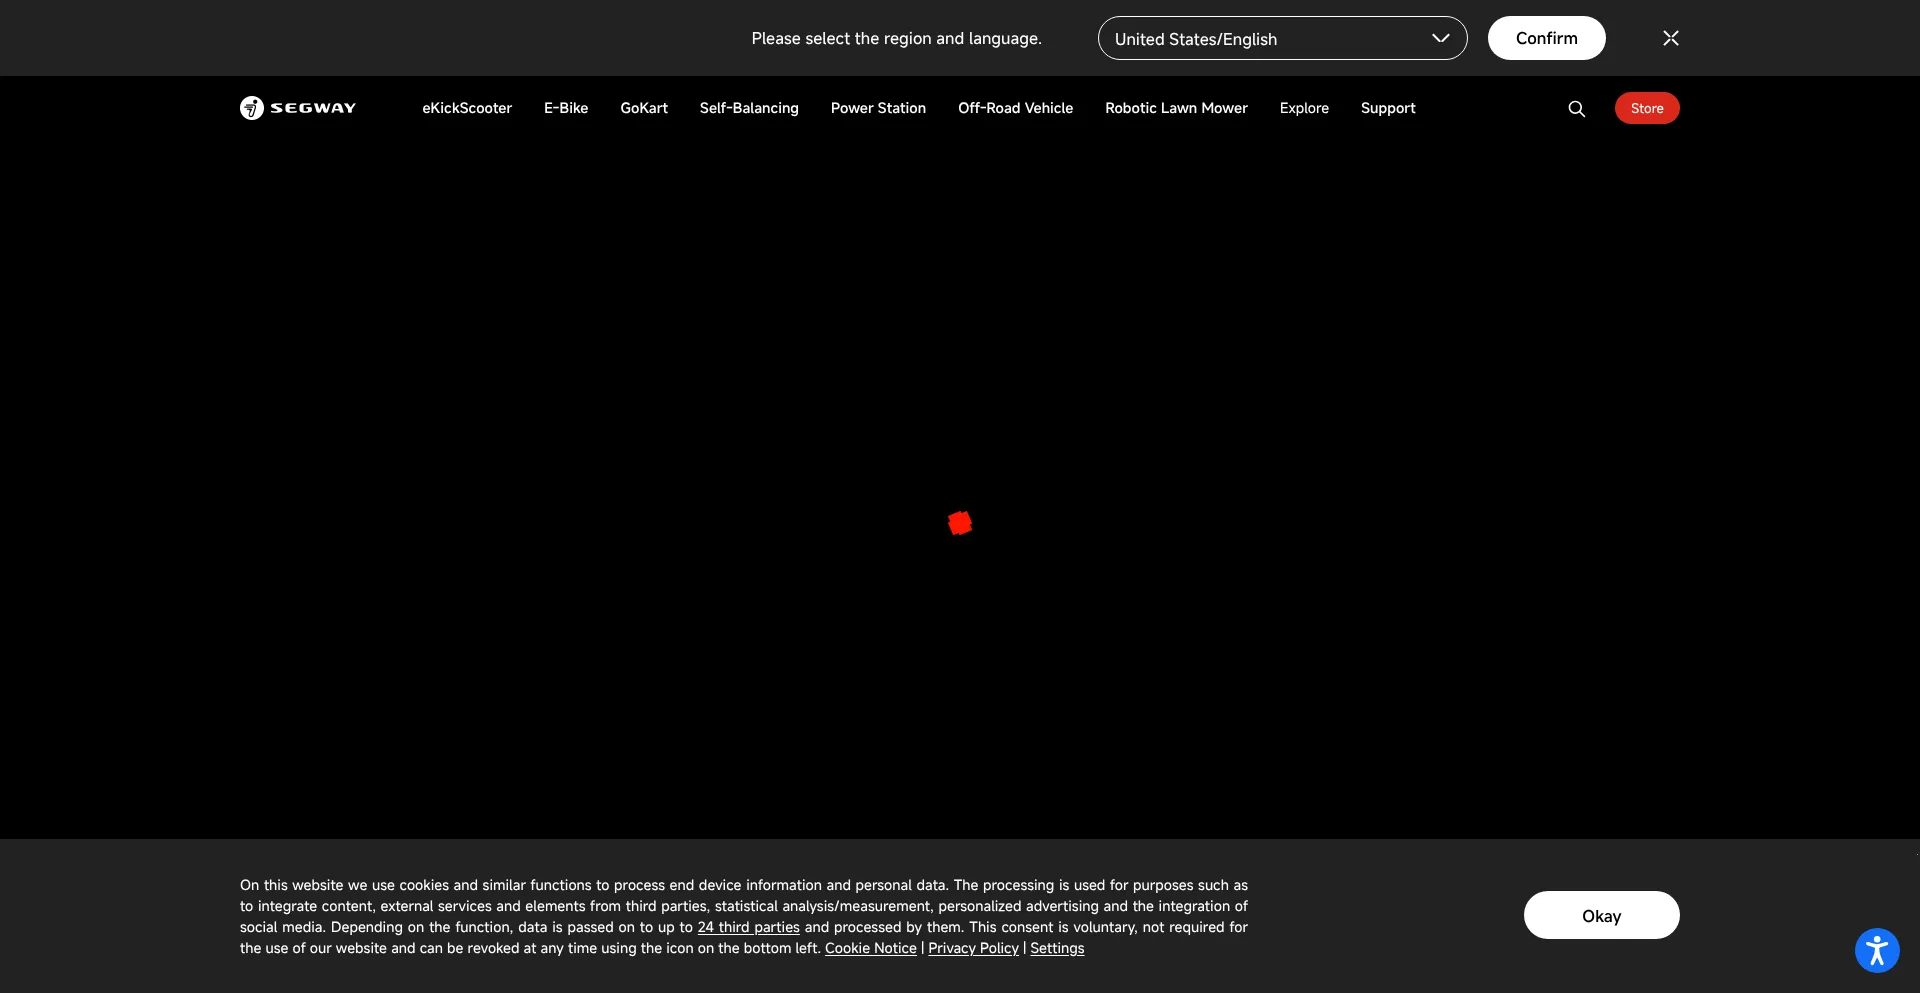Image resolution: width=1920 pixels, height=993 pixels.
Task: Open the Explore menu item
Action: (x=1304, y=108)
